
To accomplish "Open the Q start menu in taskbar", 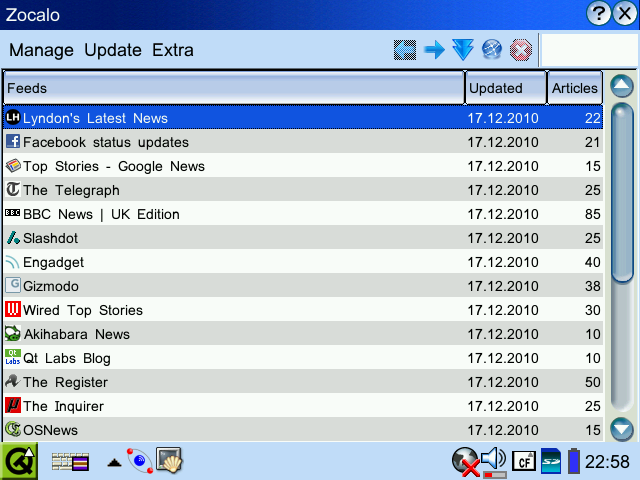I will [x=19, y=461].
